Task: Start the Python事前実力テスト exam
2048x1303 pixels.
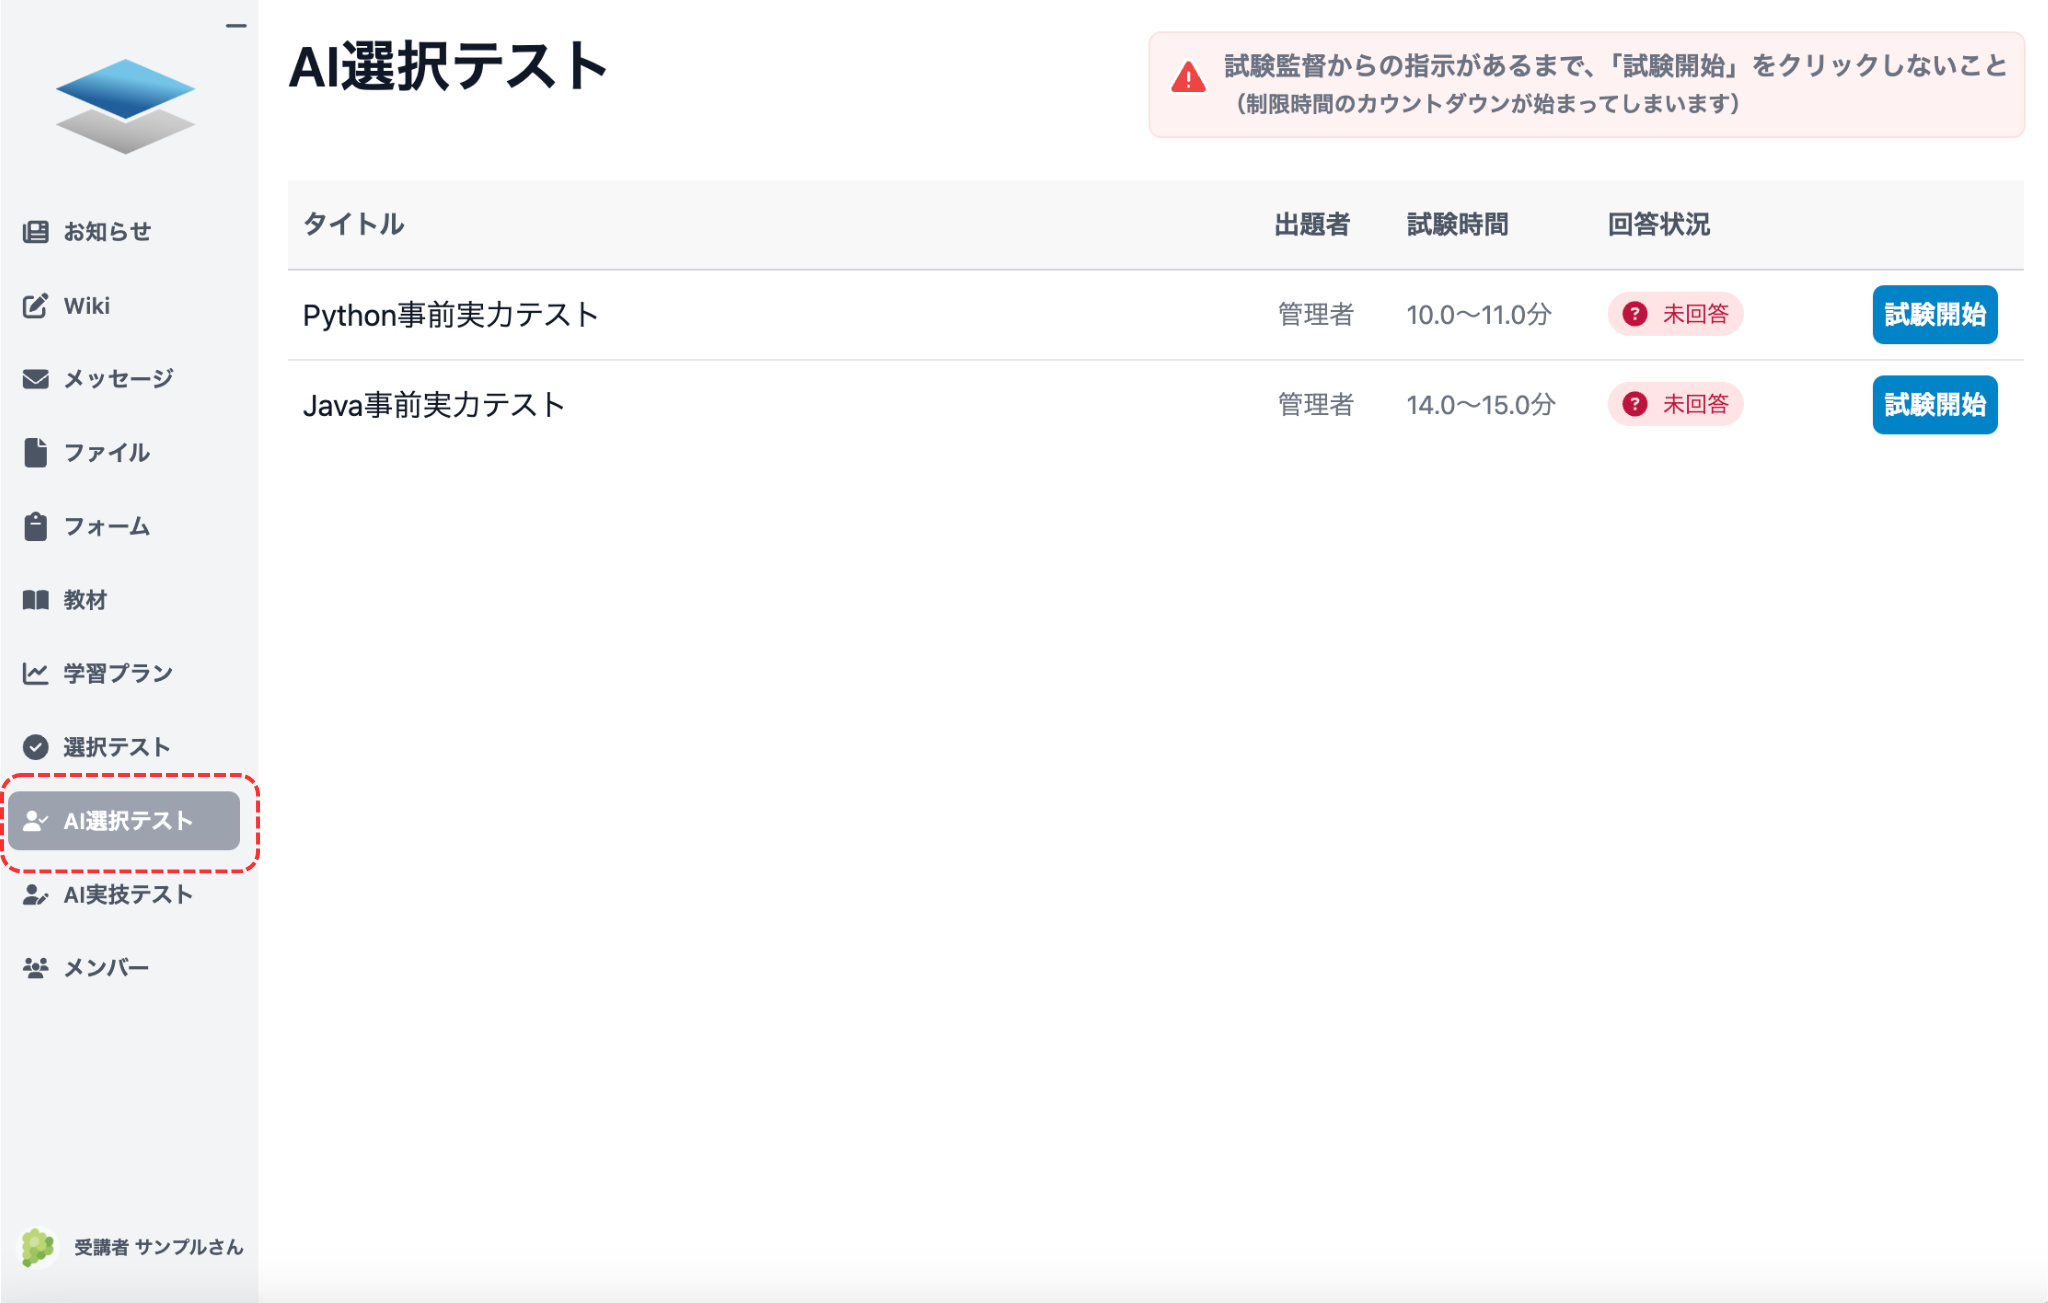Action: point(1933,314)
